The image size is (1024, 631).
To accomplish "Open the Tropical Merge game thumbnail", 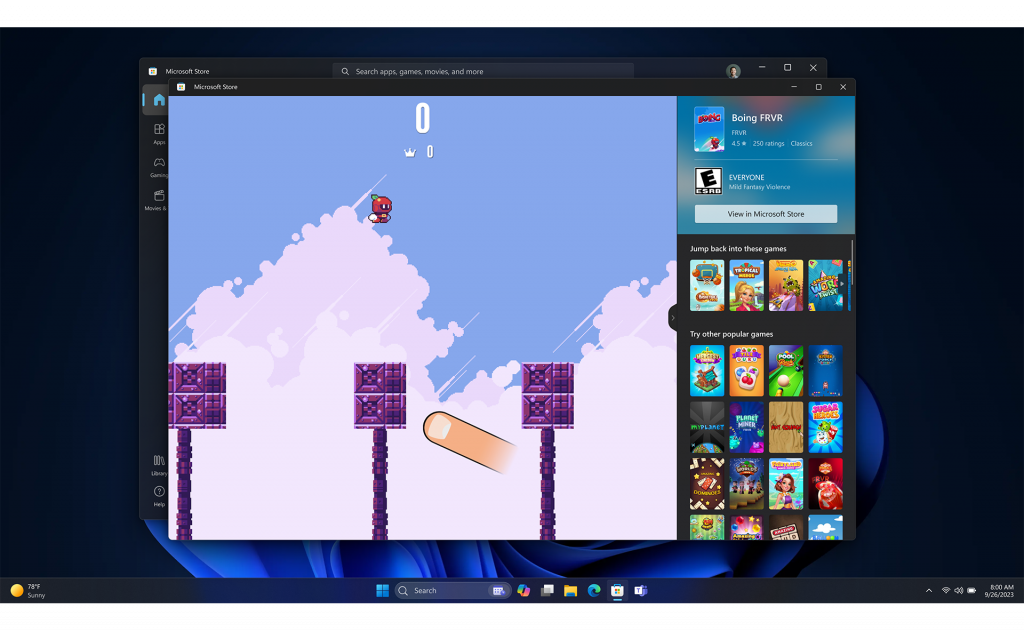I will 746,284.
